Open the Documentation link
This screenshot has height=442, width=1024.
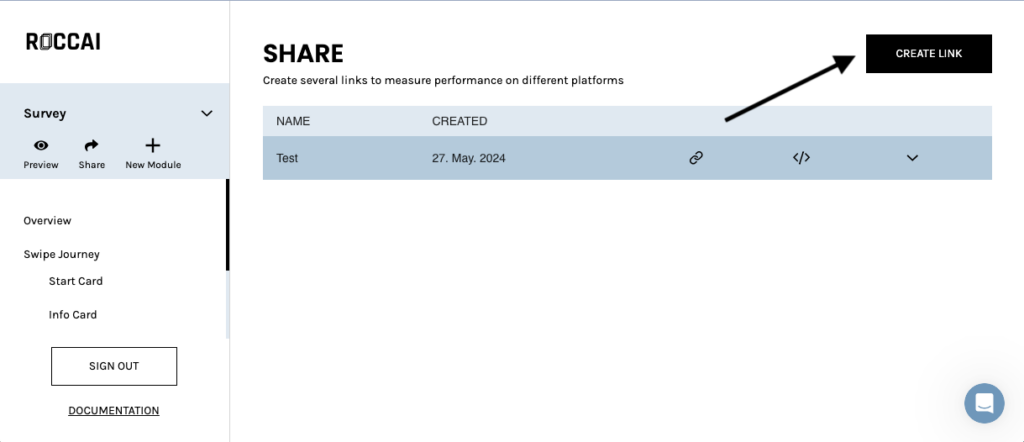point(114,411)
